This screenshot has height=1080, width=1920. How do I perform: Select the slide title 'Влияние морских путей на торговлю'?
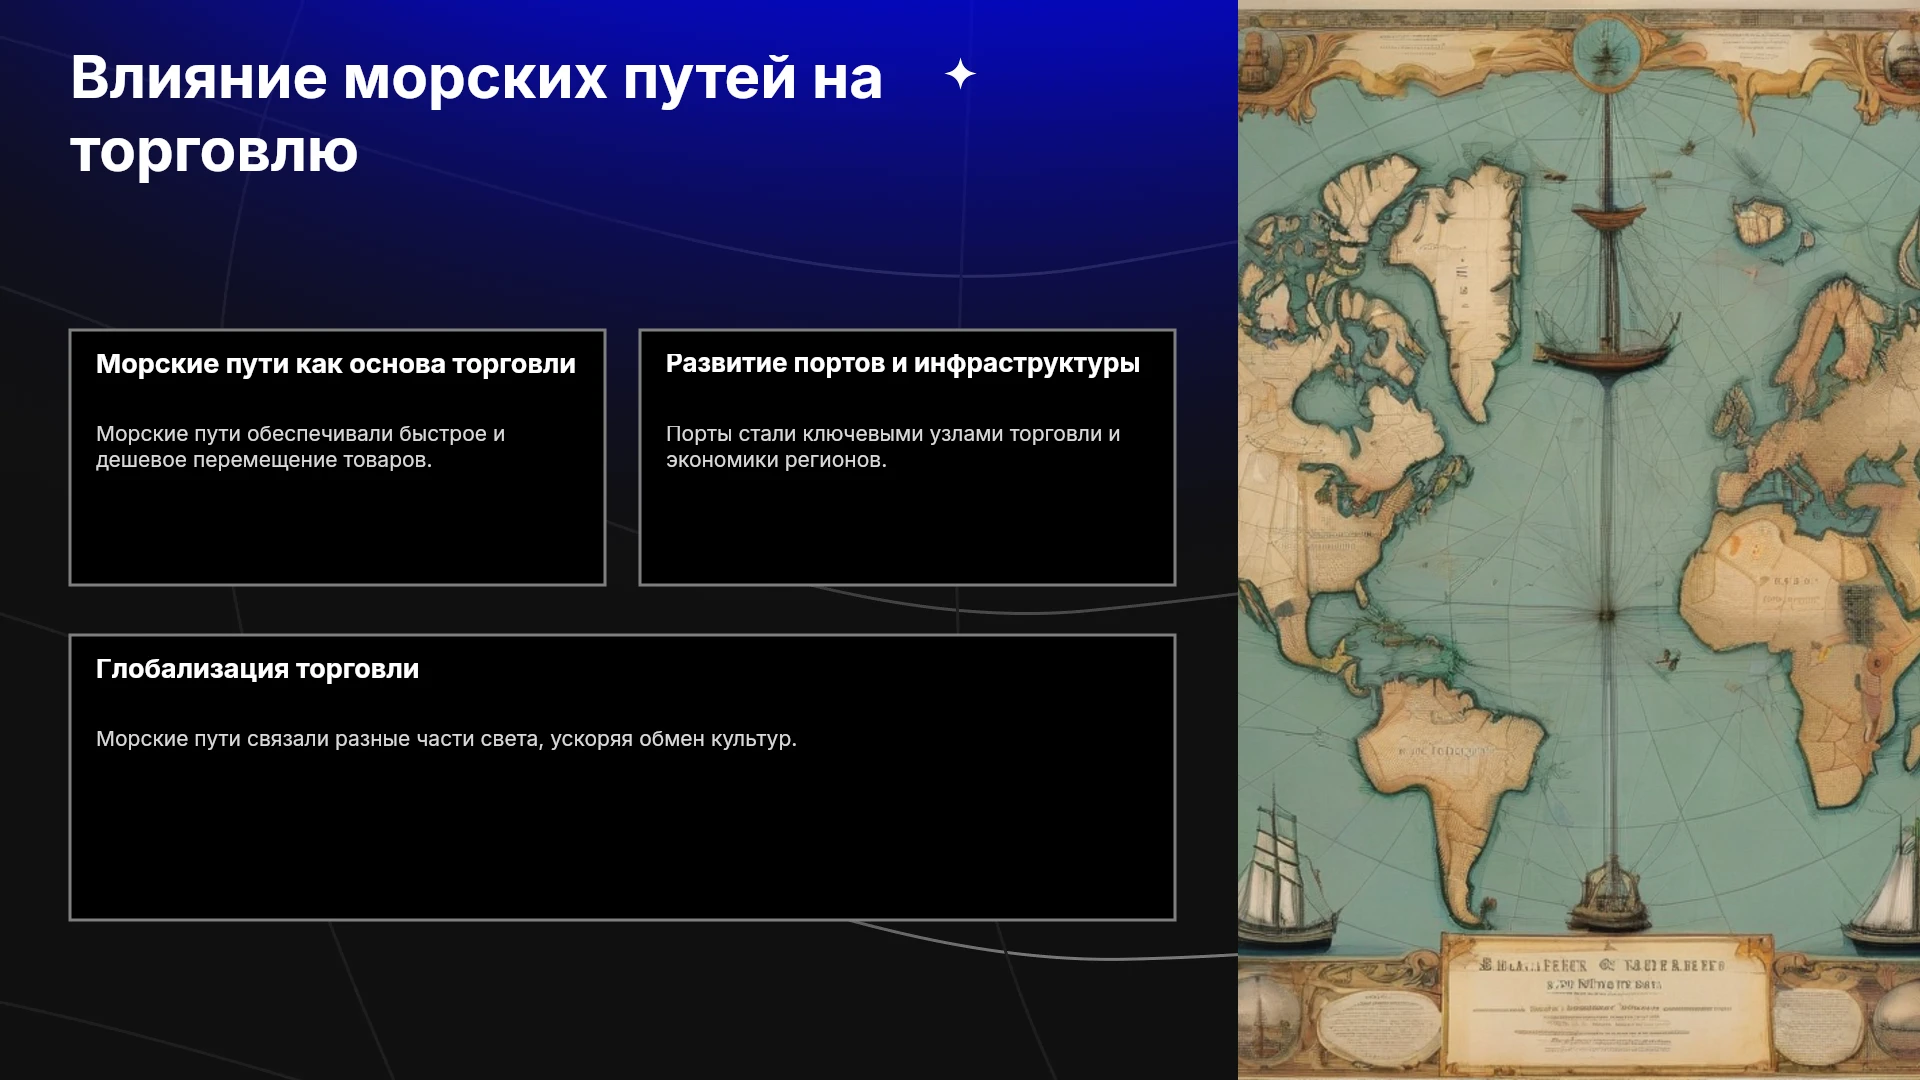tap(476, 114)
